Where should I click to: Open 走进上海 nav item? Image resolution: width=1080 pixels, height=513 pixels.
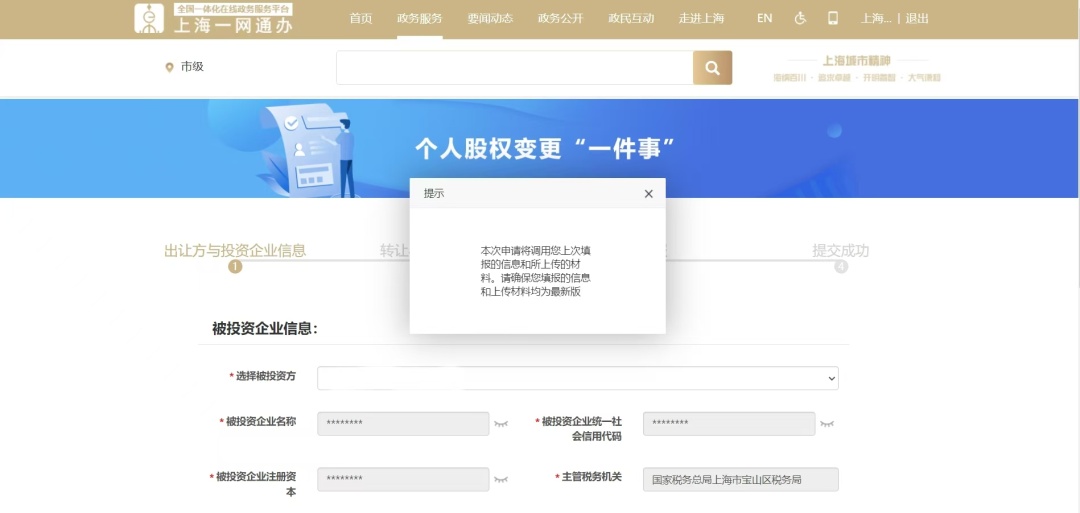point(701,19)
